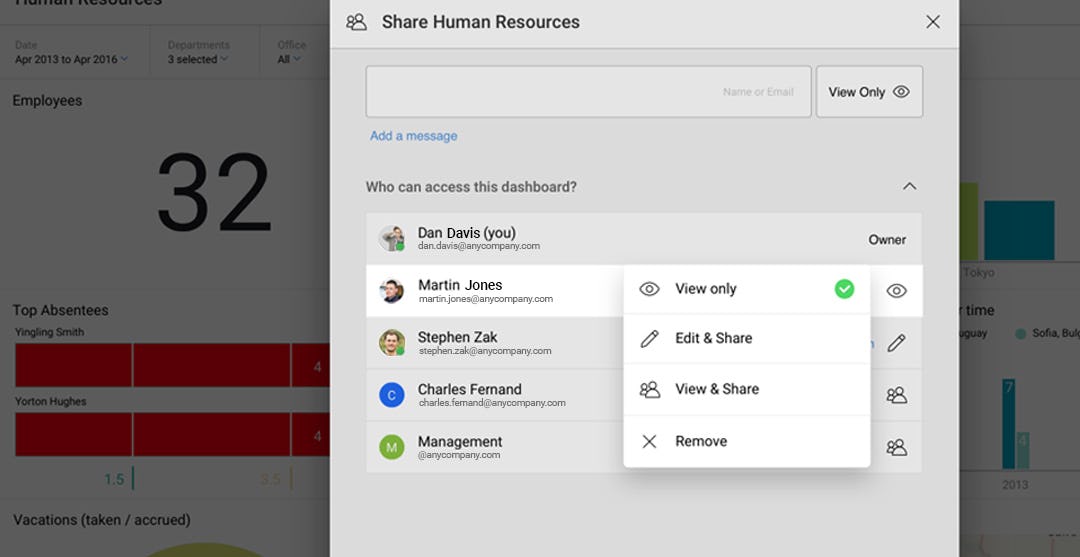Click the eye icon in Martin Jones row

(896, 291)
